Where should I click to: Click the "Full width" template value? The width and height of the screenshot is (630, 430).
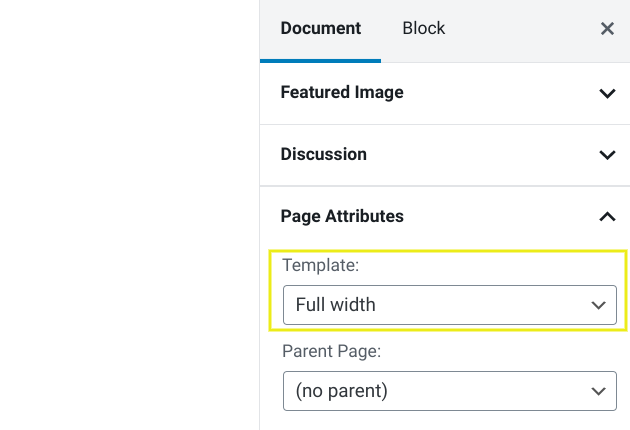pyautogui.click(x=336, y=305)
